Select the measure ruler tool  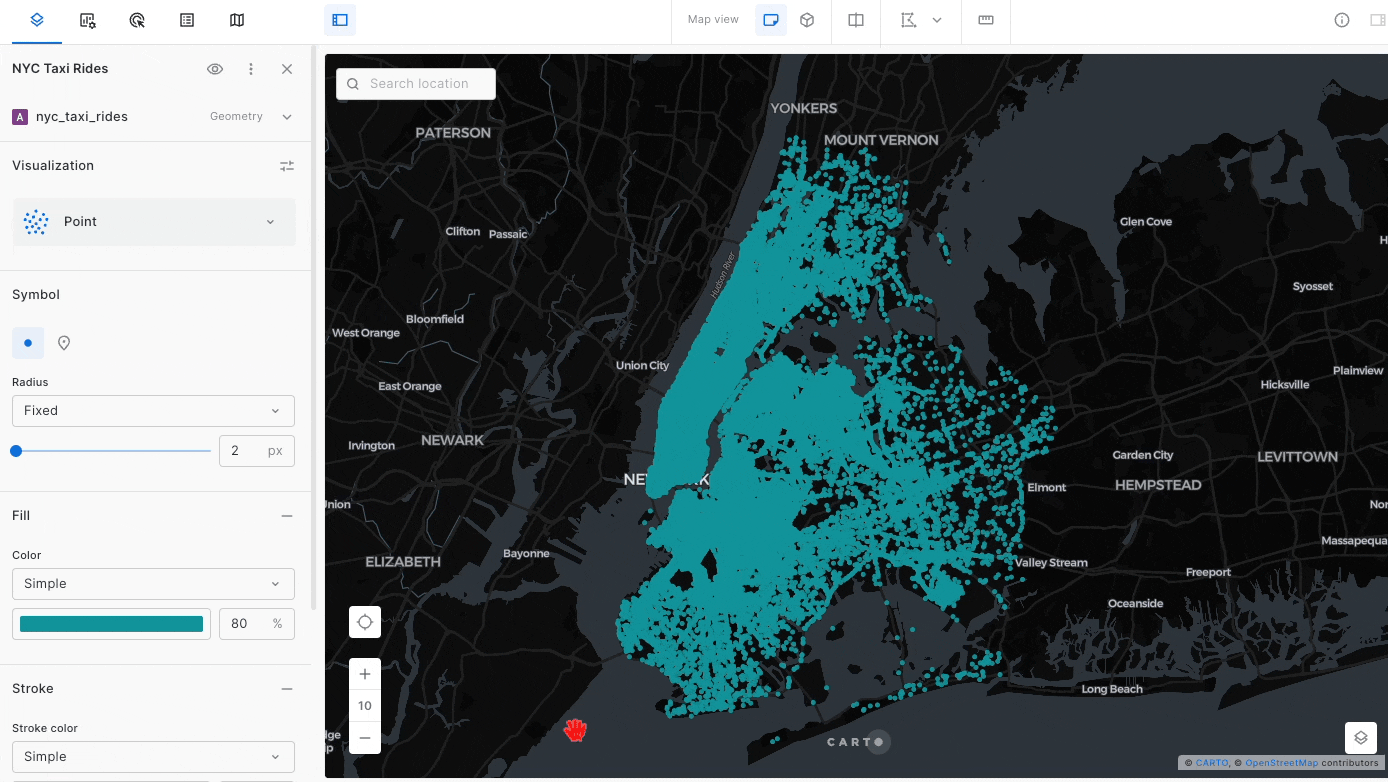986,20
